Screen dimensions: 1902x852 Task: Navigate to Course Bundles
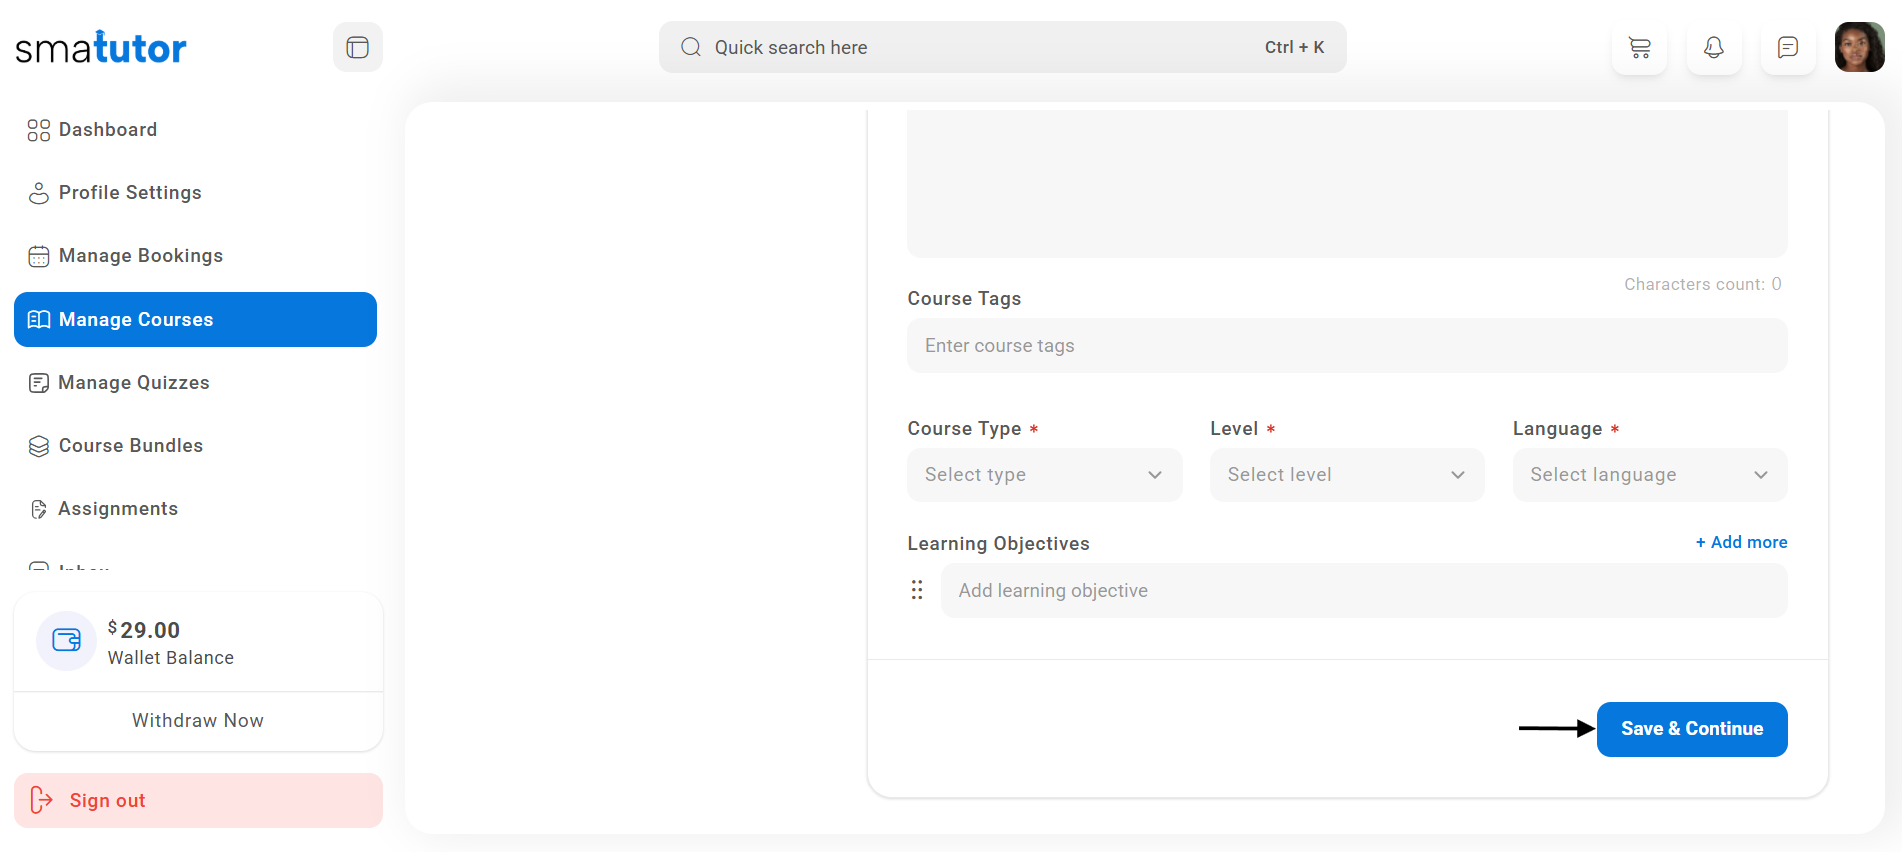coord(130,446)
